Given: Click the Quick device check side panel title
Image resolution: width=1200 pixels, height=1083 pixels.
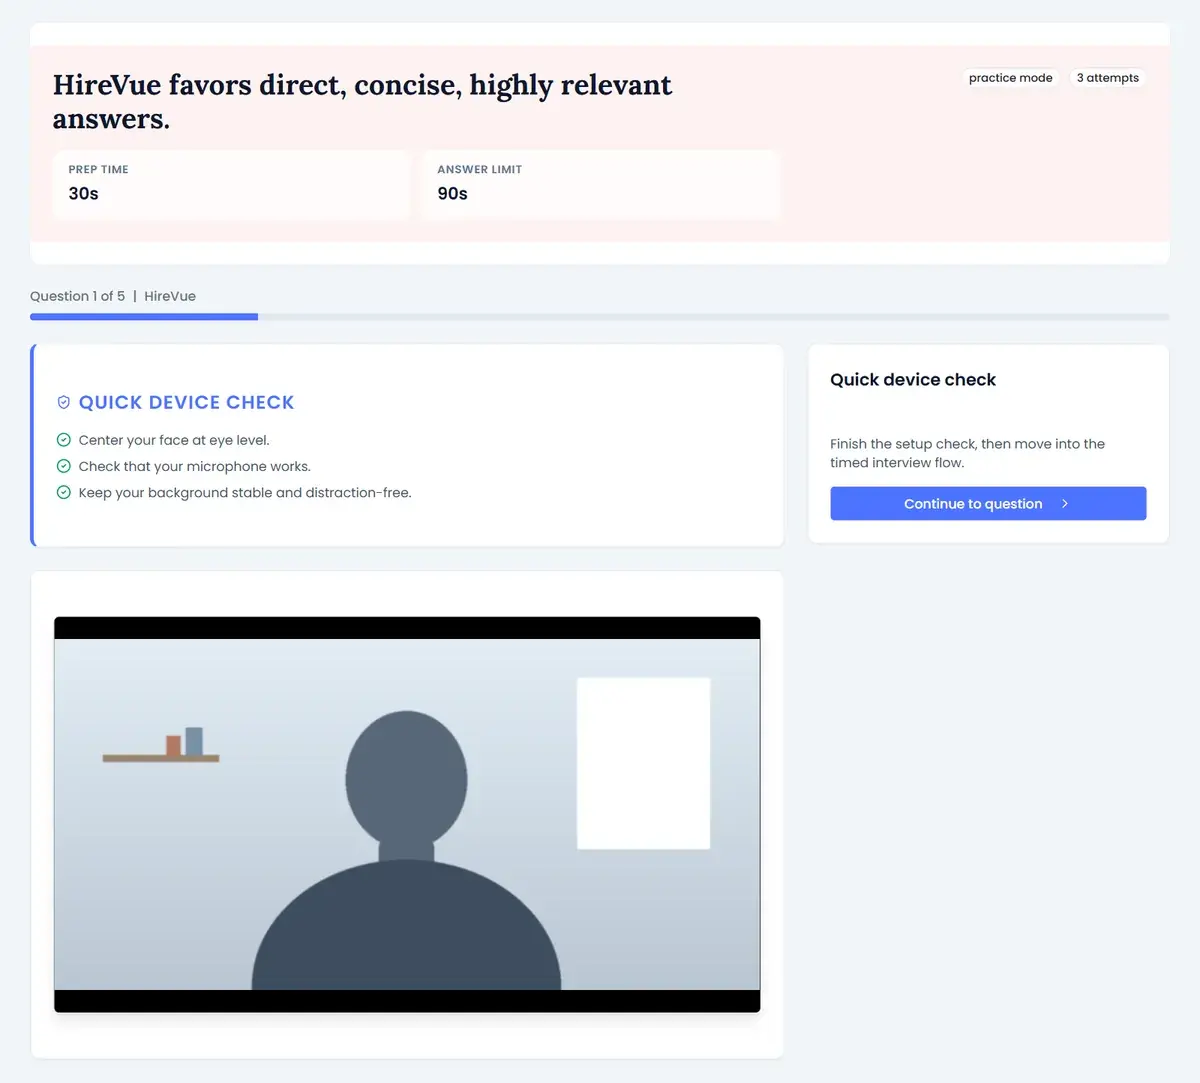Looking at the screenshot, I should [913, 380].
